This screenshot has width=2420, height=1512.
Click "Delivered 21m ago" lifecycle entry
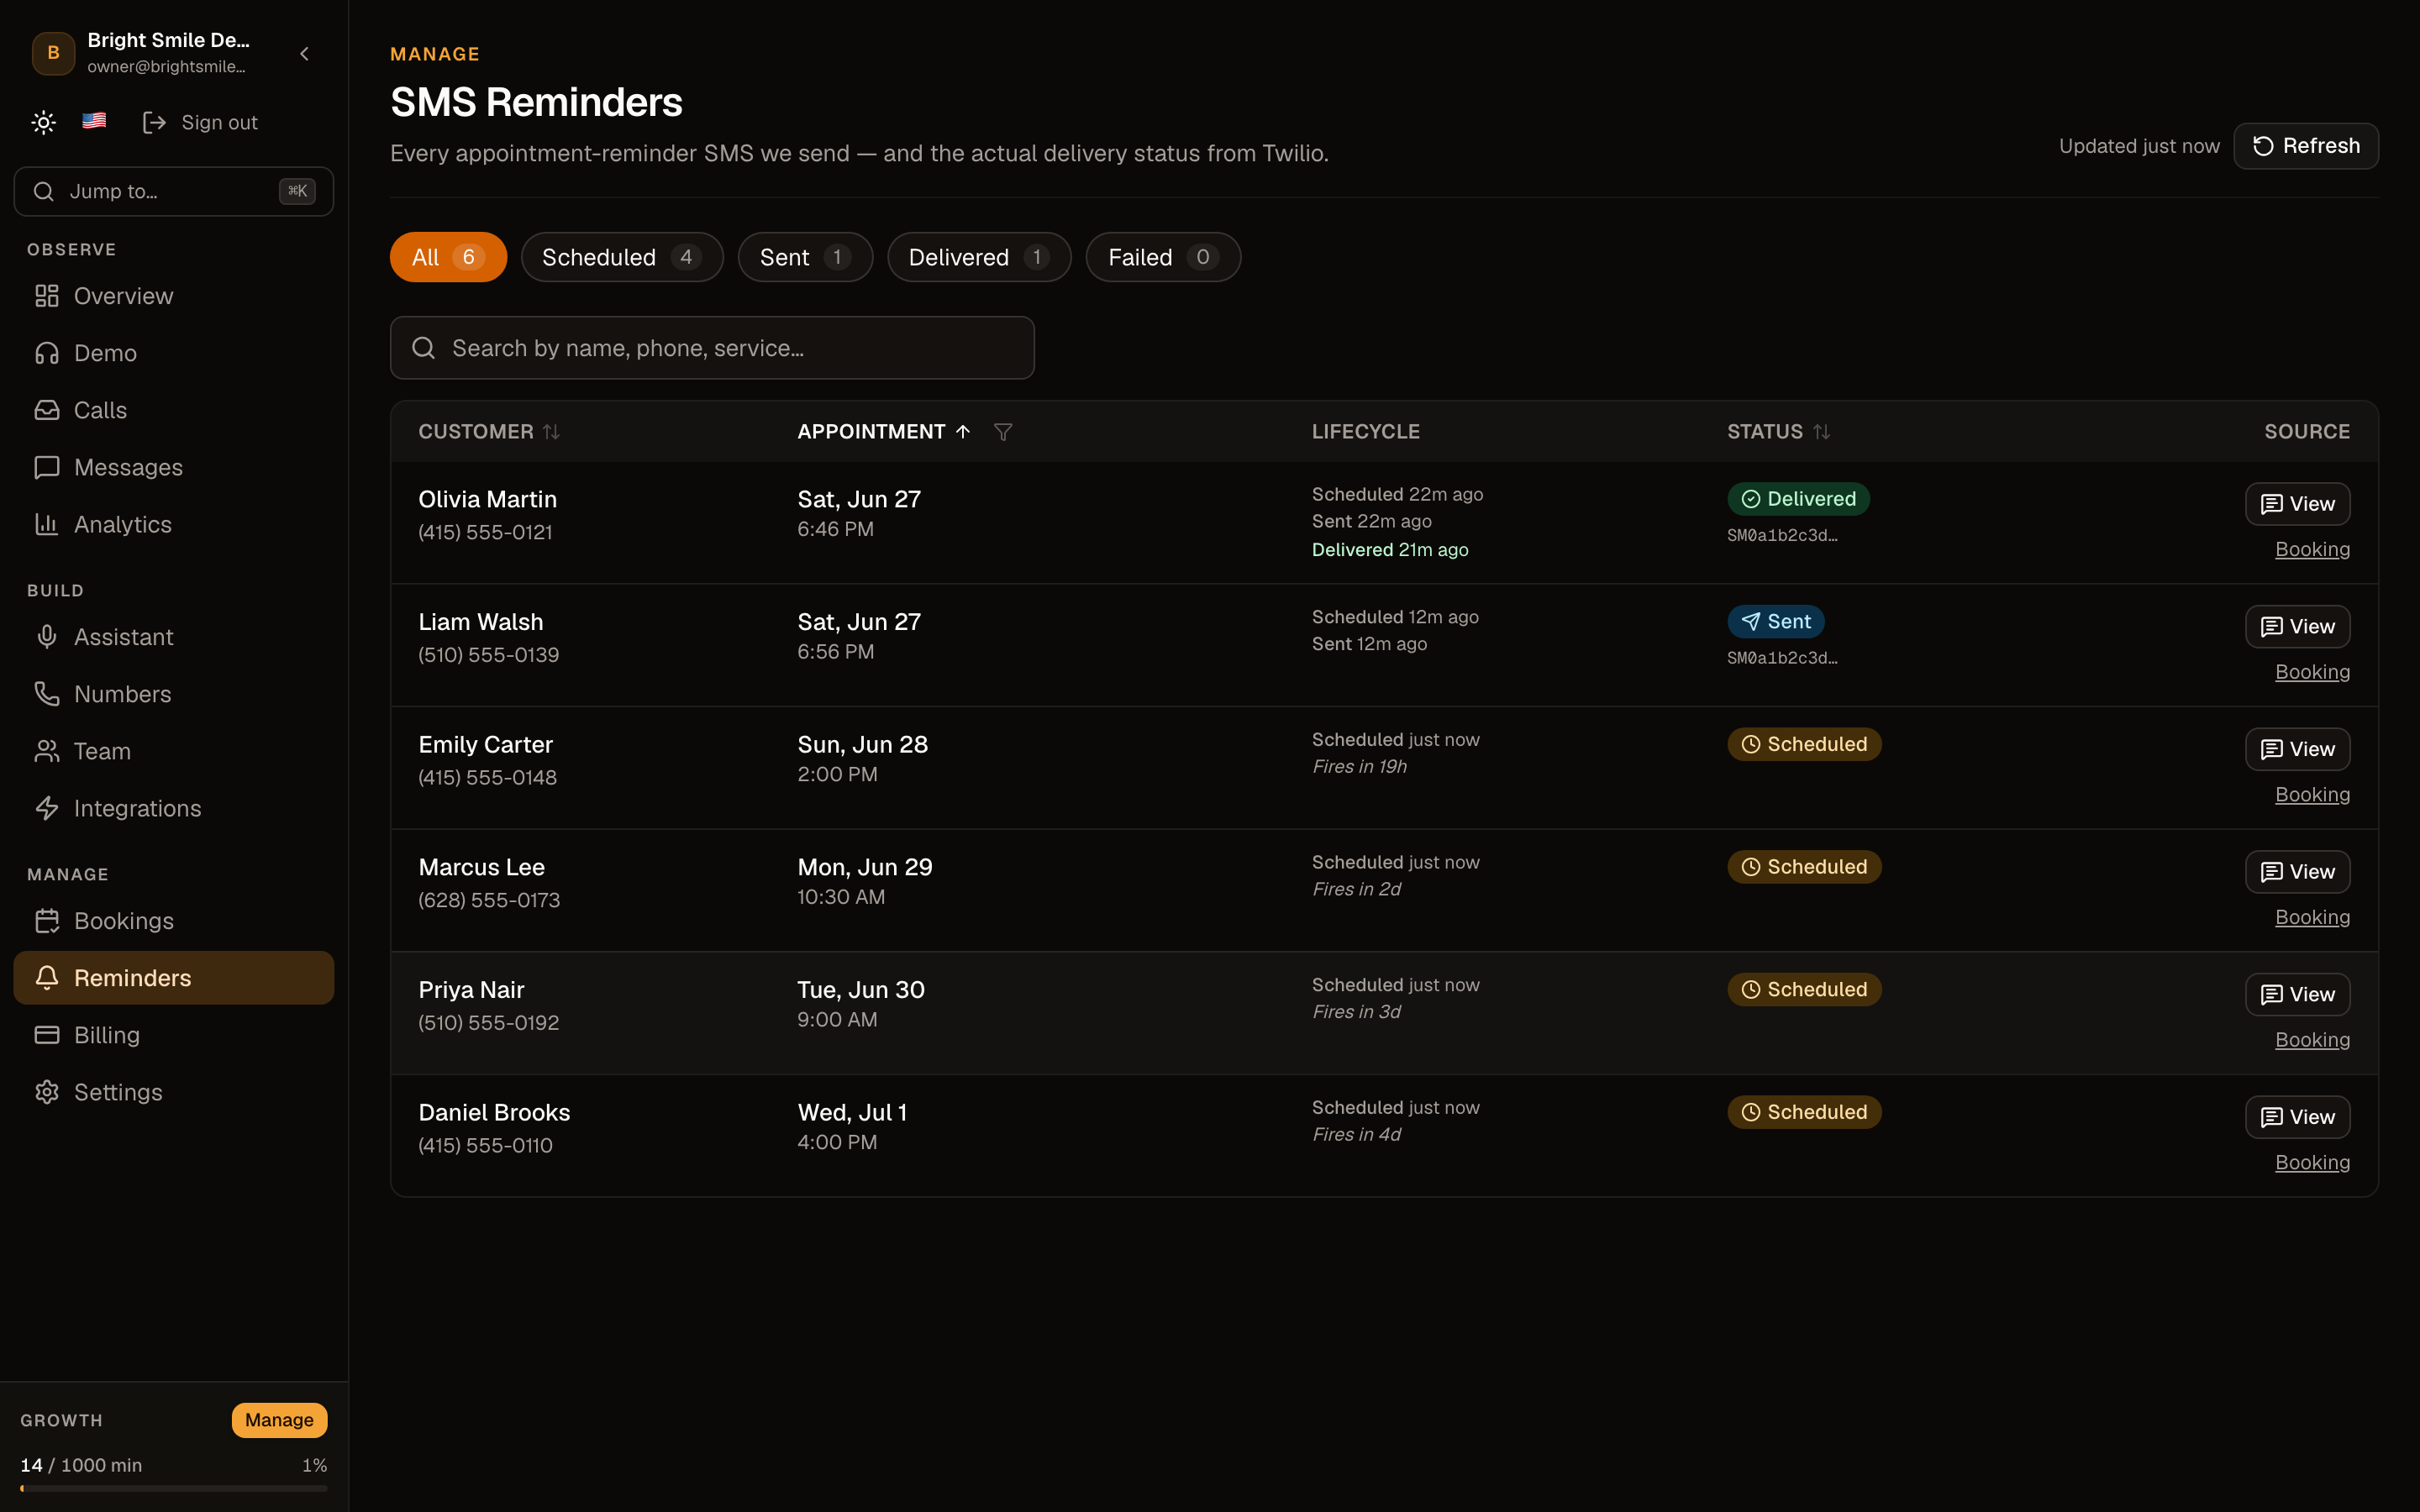[1390, 550]
